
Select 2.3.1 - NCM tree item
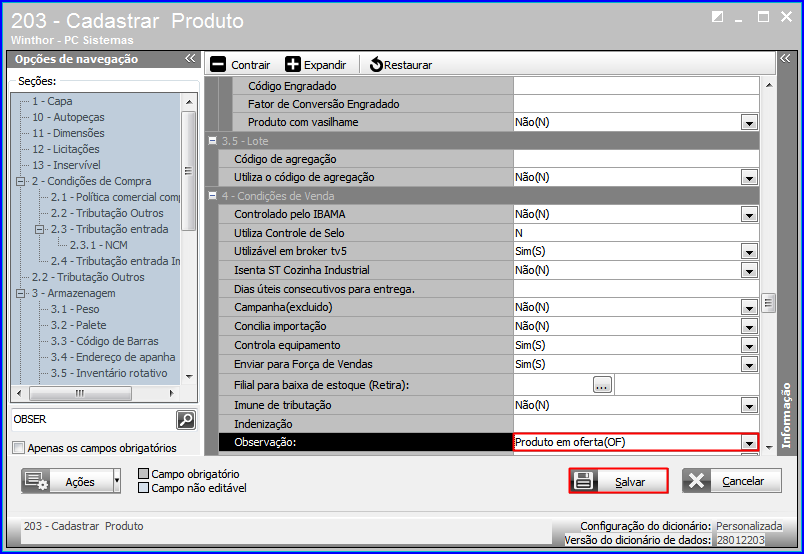(98, 245)
